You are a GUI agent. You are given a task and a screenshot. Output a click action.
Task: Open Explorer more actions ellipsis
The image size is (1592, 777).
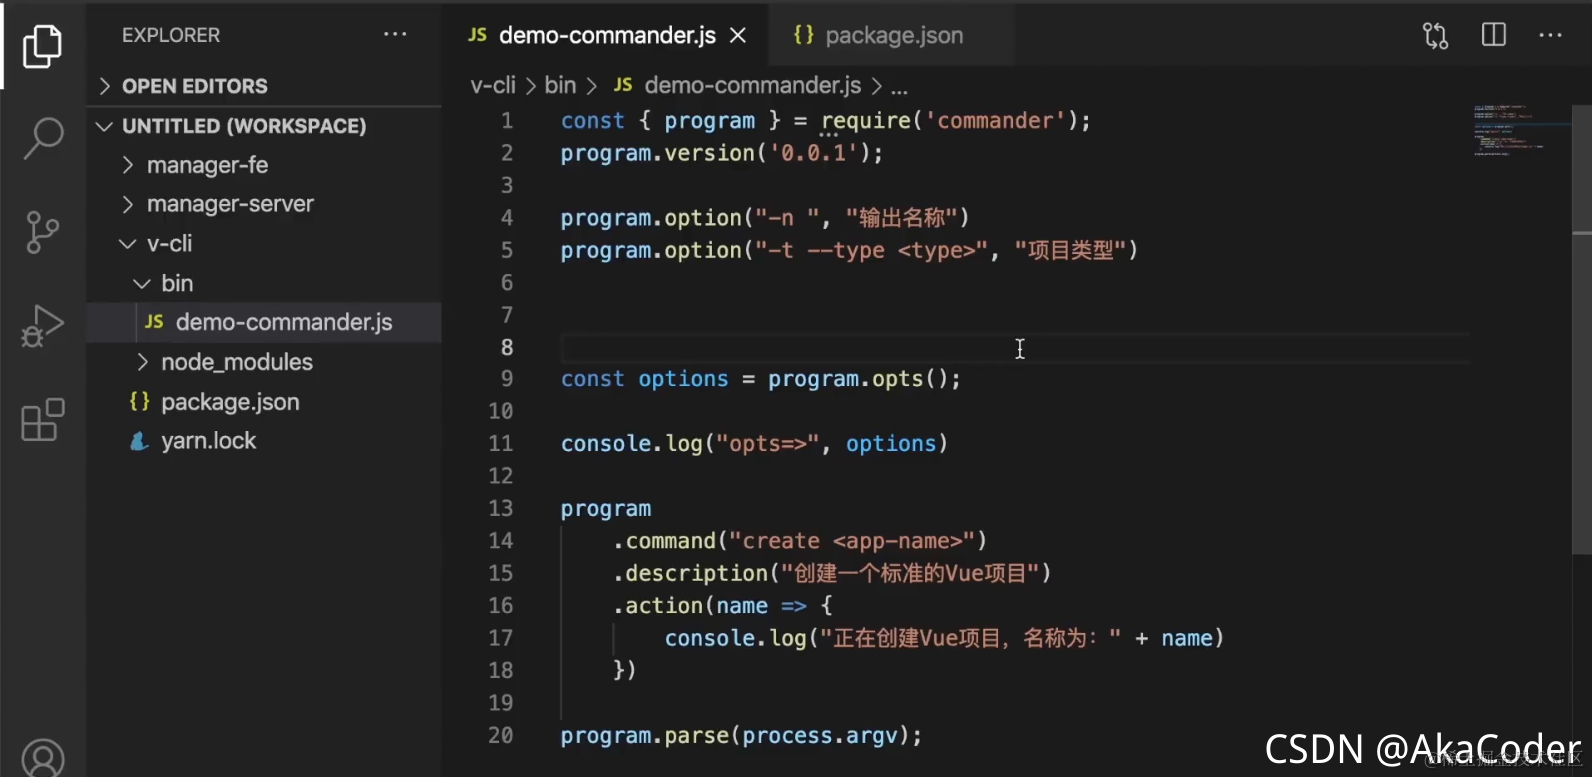(395, 35)
